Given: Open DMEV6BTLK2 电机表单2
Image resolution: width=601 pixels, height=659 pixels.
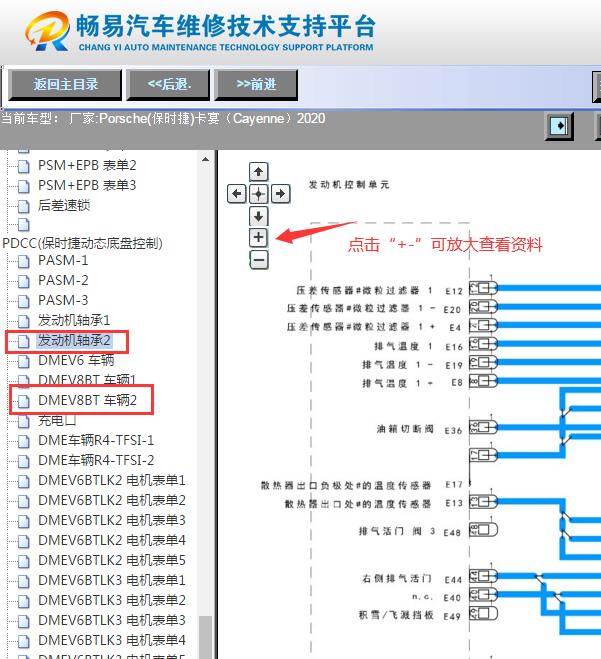Looking at the screenshot, I should click(111, 500).
